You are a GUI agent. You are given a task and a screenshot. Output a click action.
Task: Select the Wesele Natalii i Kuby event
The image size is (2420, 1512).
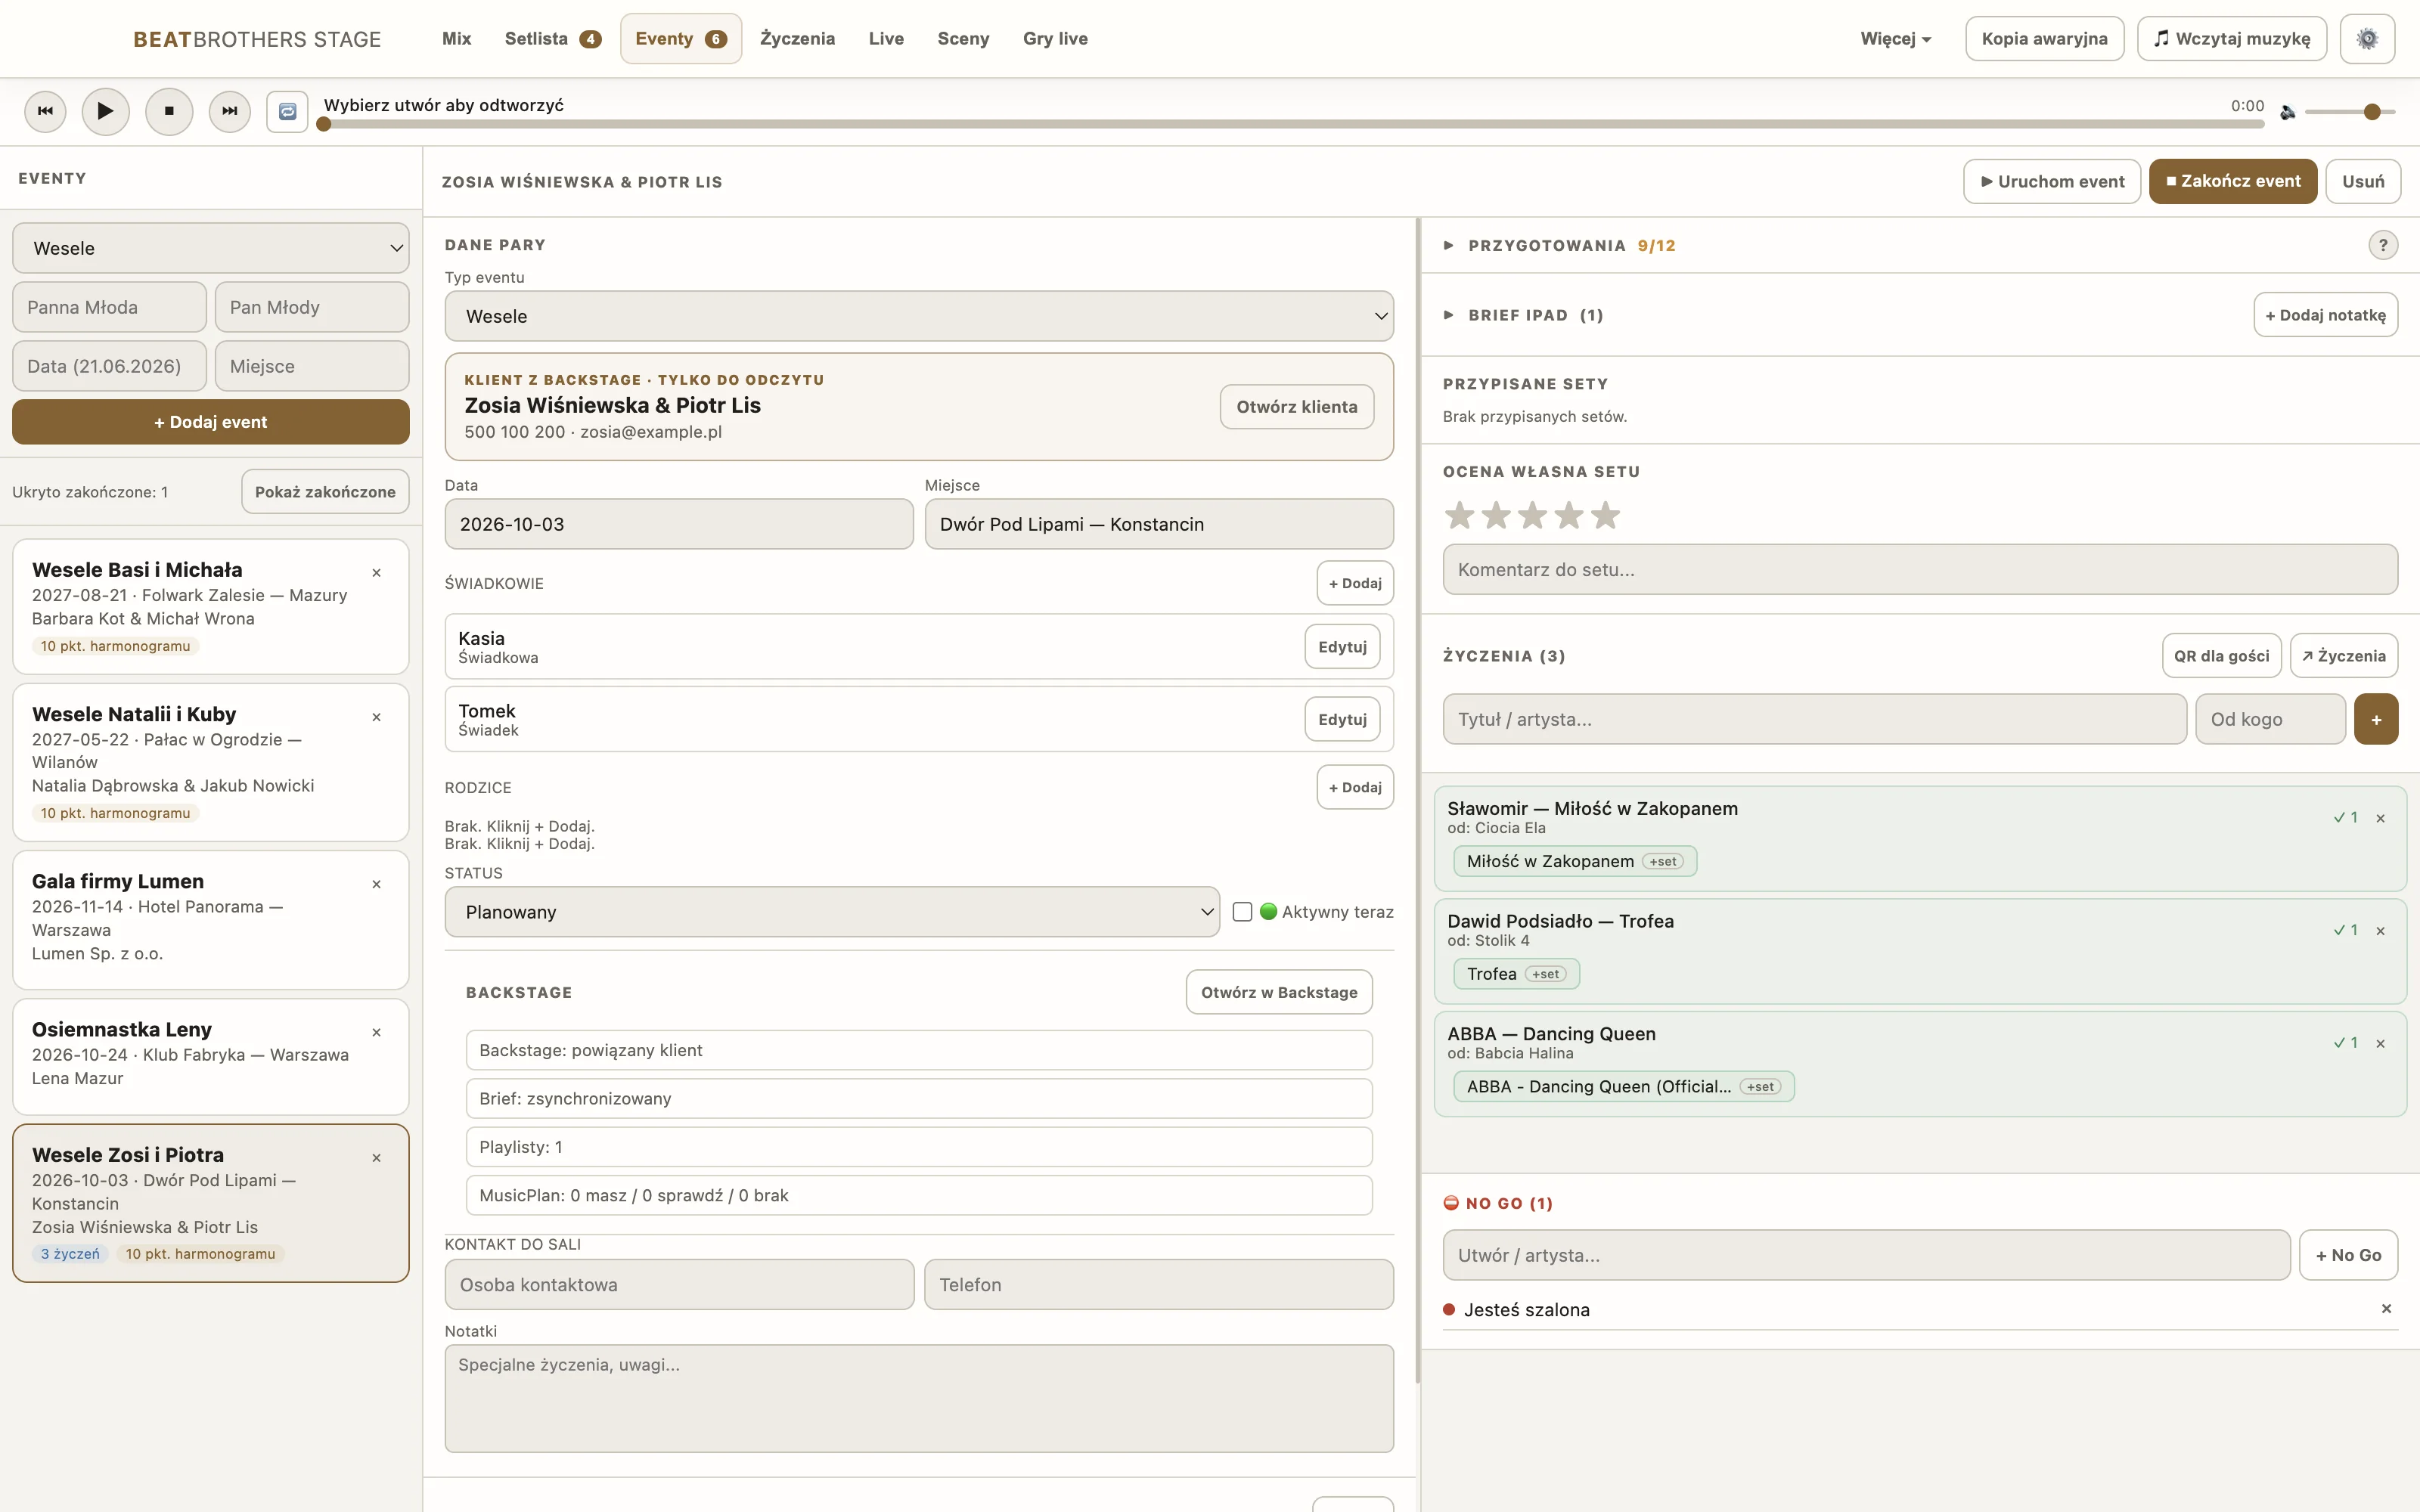[x=211, y=762]
